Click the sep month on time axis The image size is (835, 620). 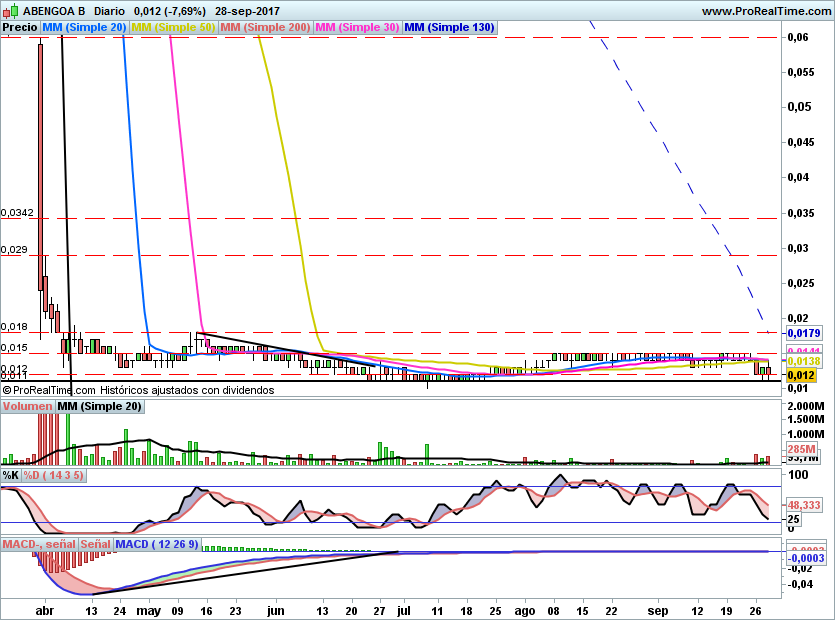click(x=658, y=611)
